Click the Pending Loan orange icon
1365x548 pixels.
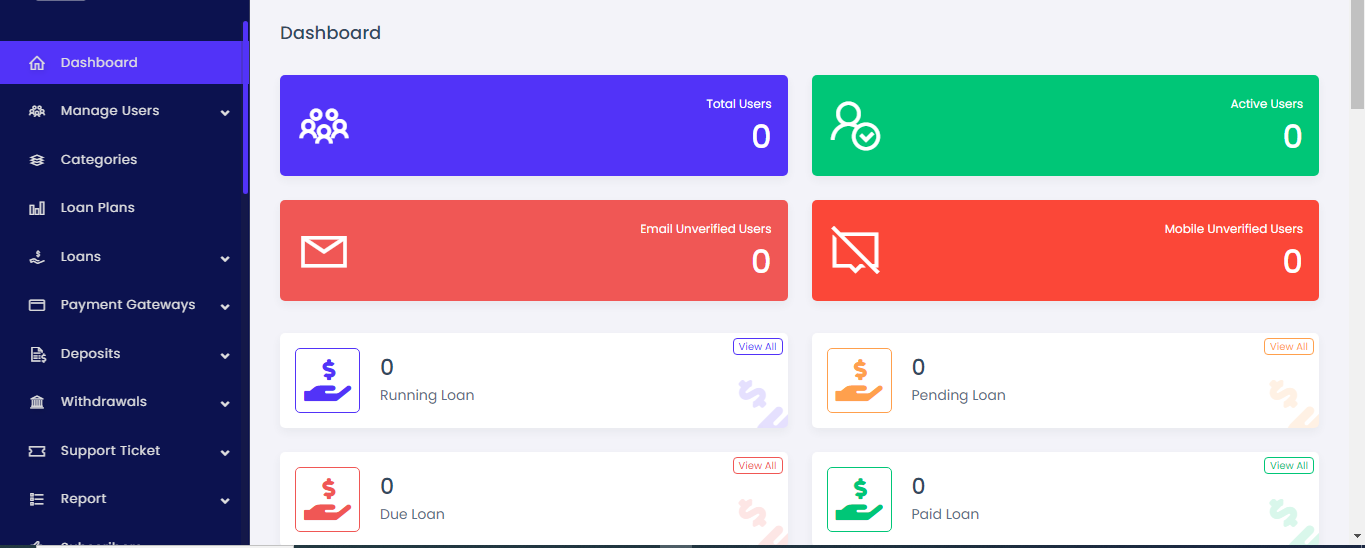click(859, 381)
